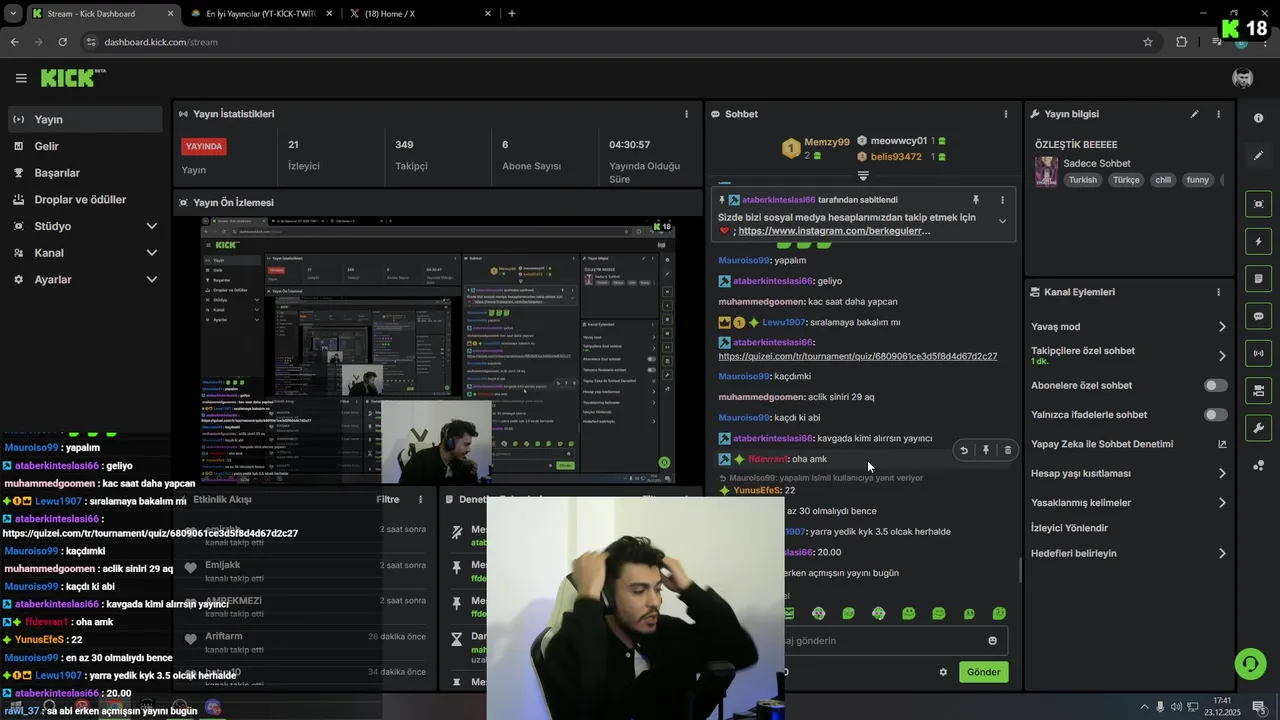The image size is (1280, 720).
Task: Open the user avatar in the top right
Action: (x=1243, y=78)
